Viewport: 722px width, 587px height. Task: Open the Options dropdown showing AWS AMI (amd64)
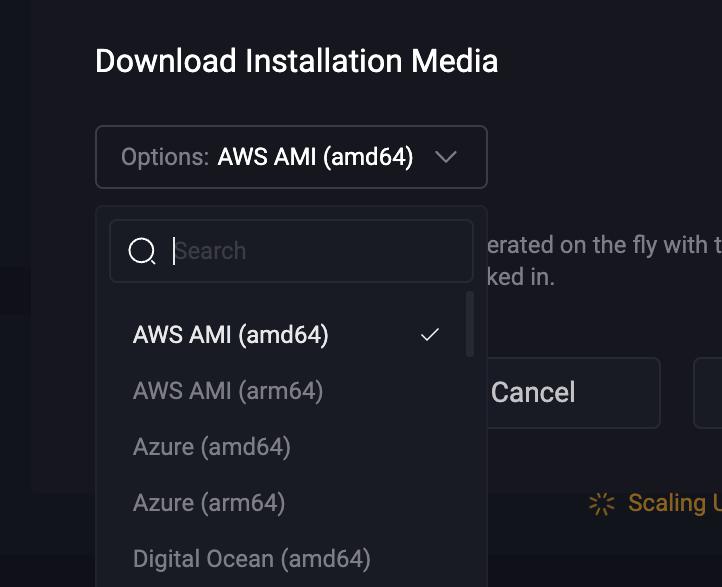pyautogui.click(x=291, y=157)
